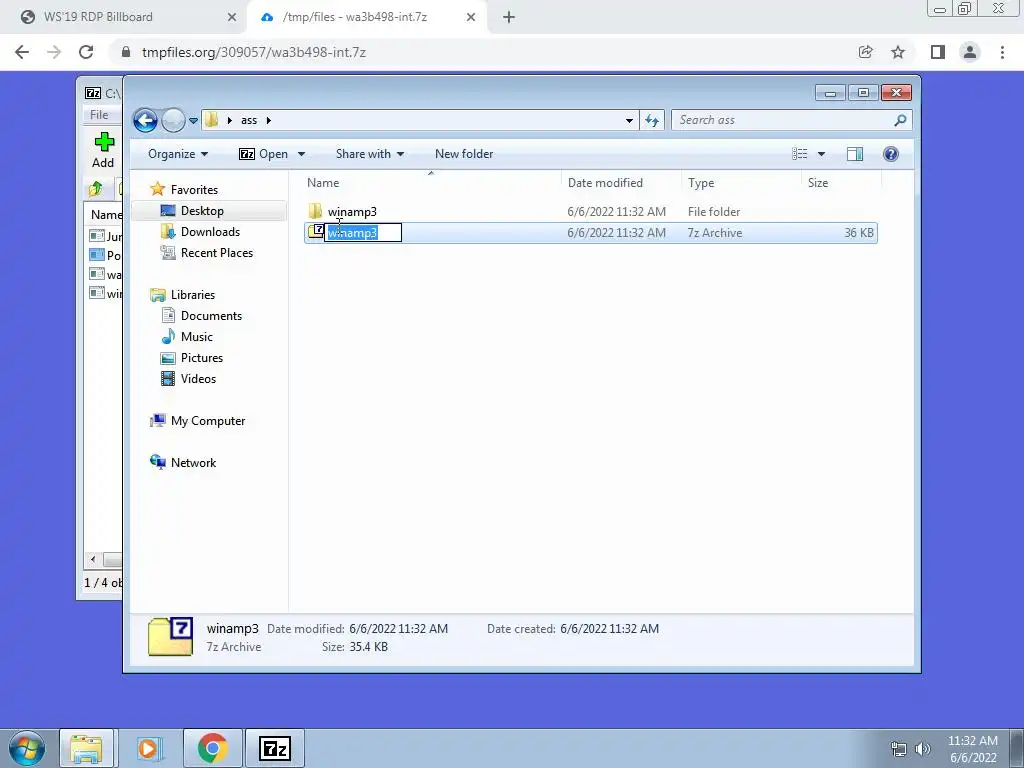Sort by Size column header
This screenshot has height=768, width=1024.
pyautogui.click(x=818, y=184)
